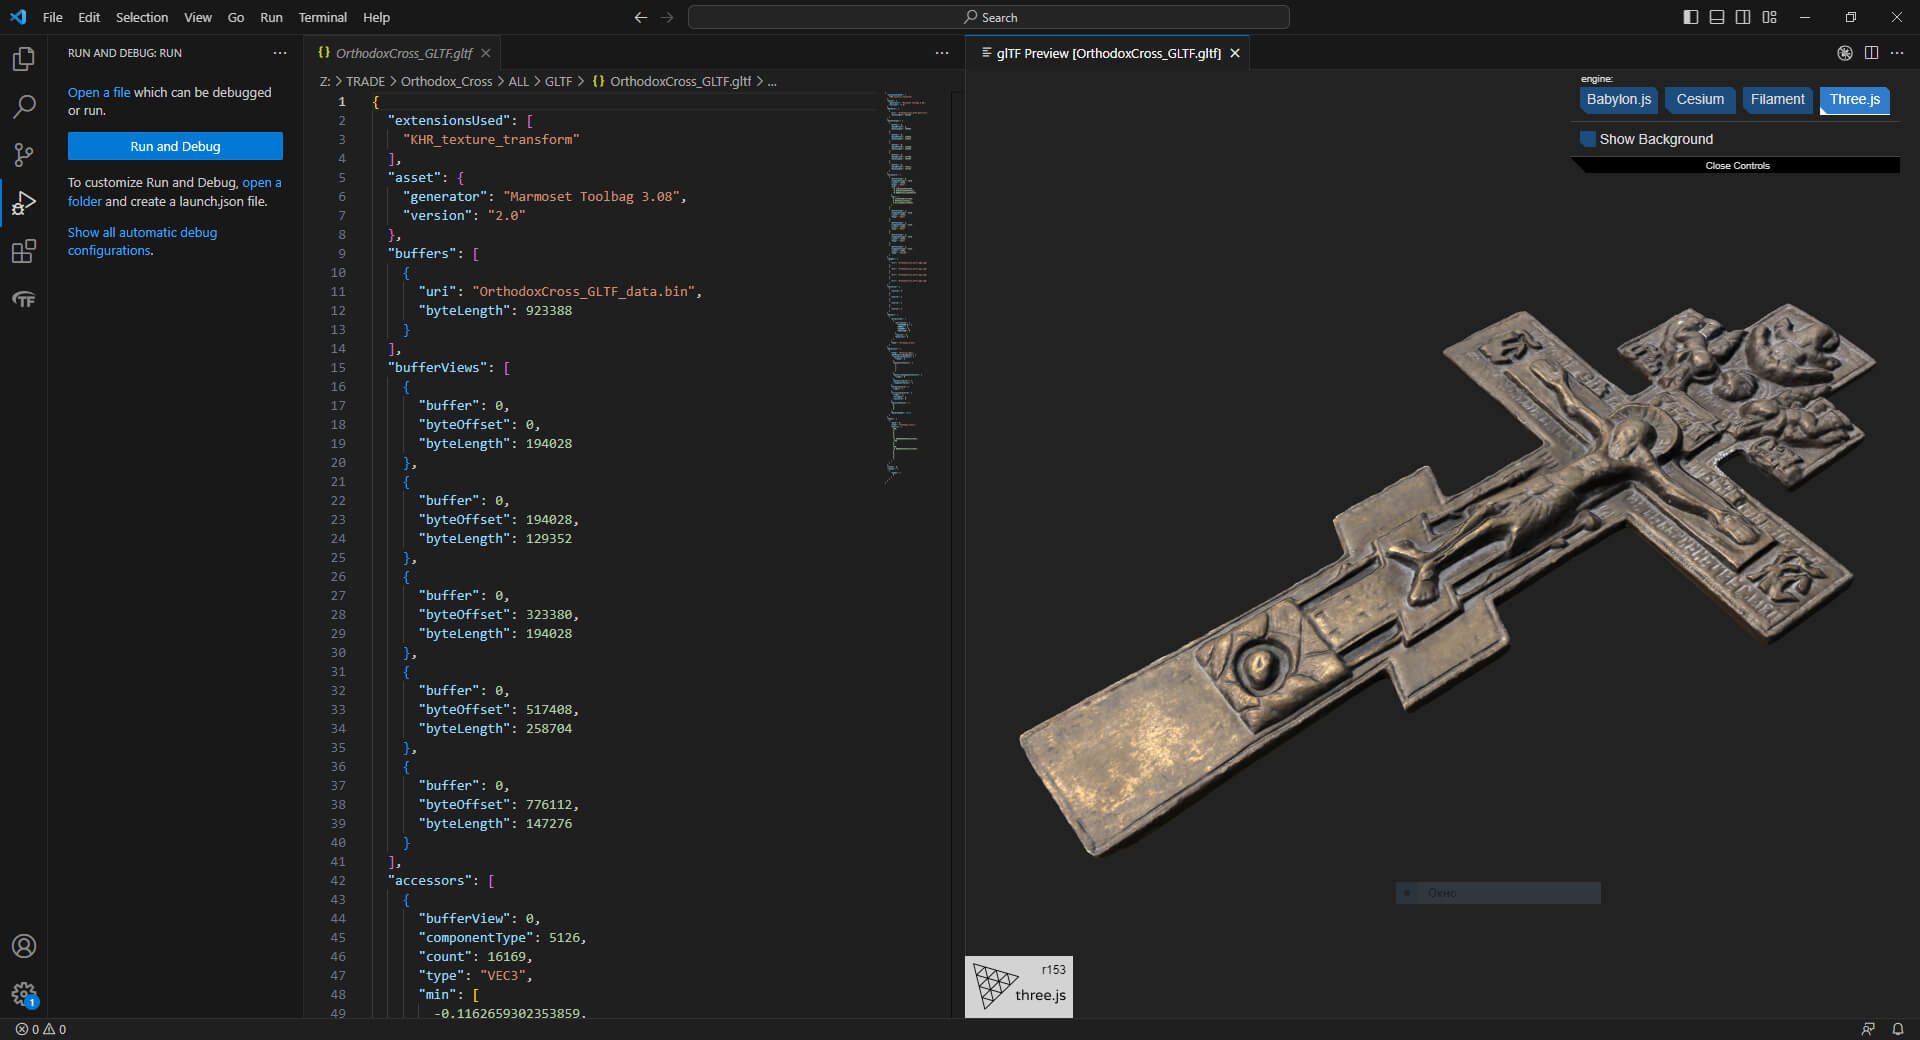Open the Source Control view

[24, 154]
